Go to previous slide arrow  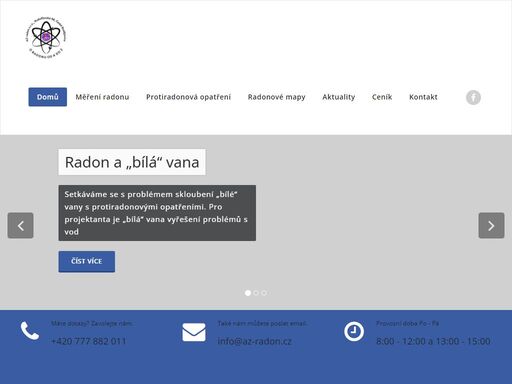pyautogui.click(x=20, y=225)
